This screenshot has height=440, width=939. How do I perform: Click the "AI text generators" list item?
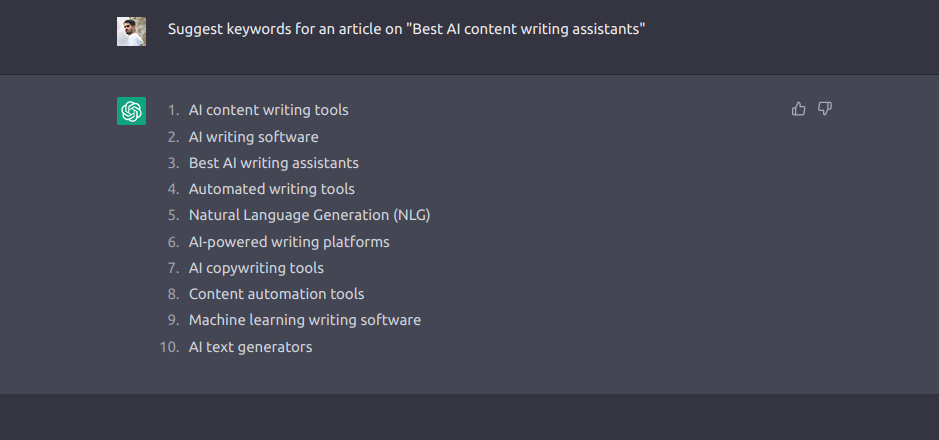pos(250,347)
